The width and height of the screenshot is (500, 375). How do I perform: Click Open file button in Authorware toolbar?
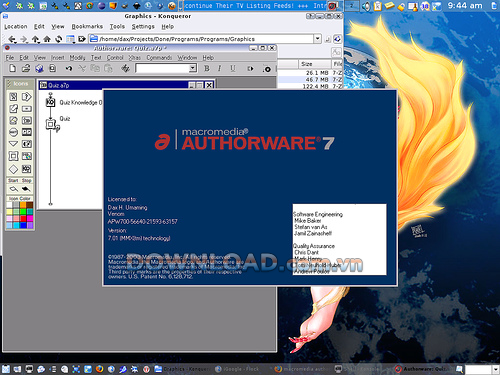pyautogui.click(x=26, y=68)
